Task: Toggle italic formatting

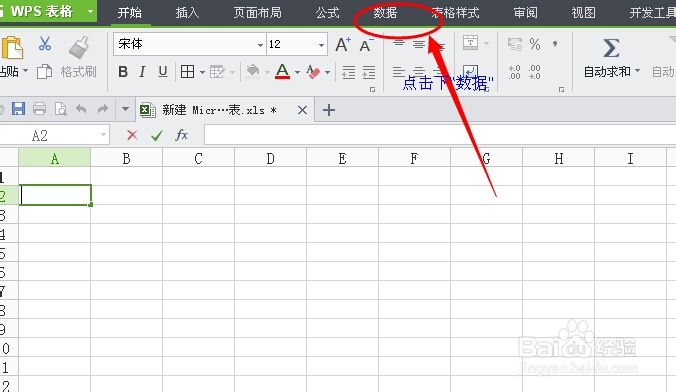Action: (x=142, y=72)
